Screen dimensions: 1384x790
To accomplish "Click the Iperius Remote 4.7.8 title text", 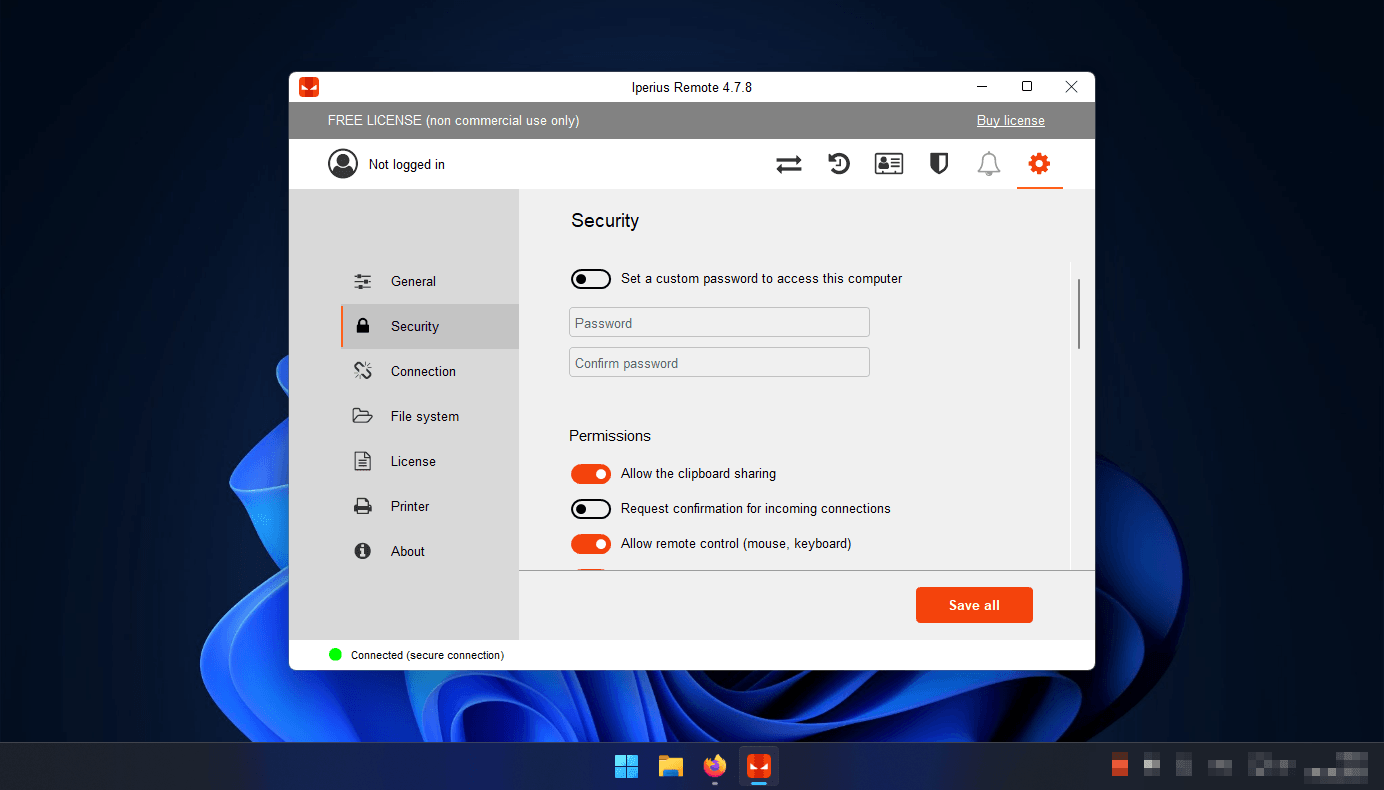I will click(692, 87).
